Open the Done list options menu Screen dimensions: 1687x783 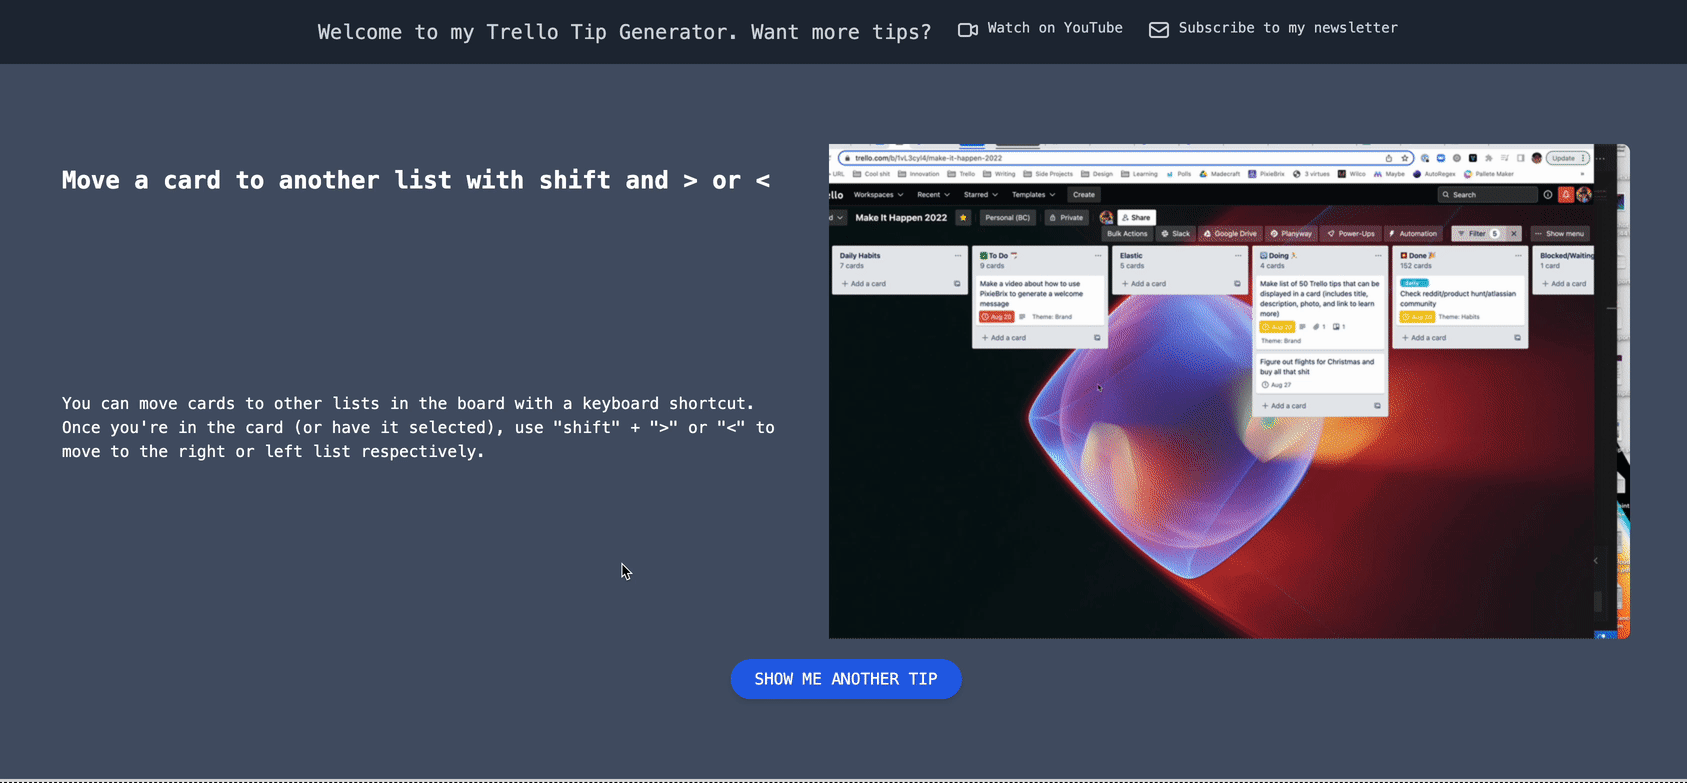pos(1518,256)
